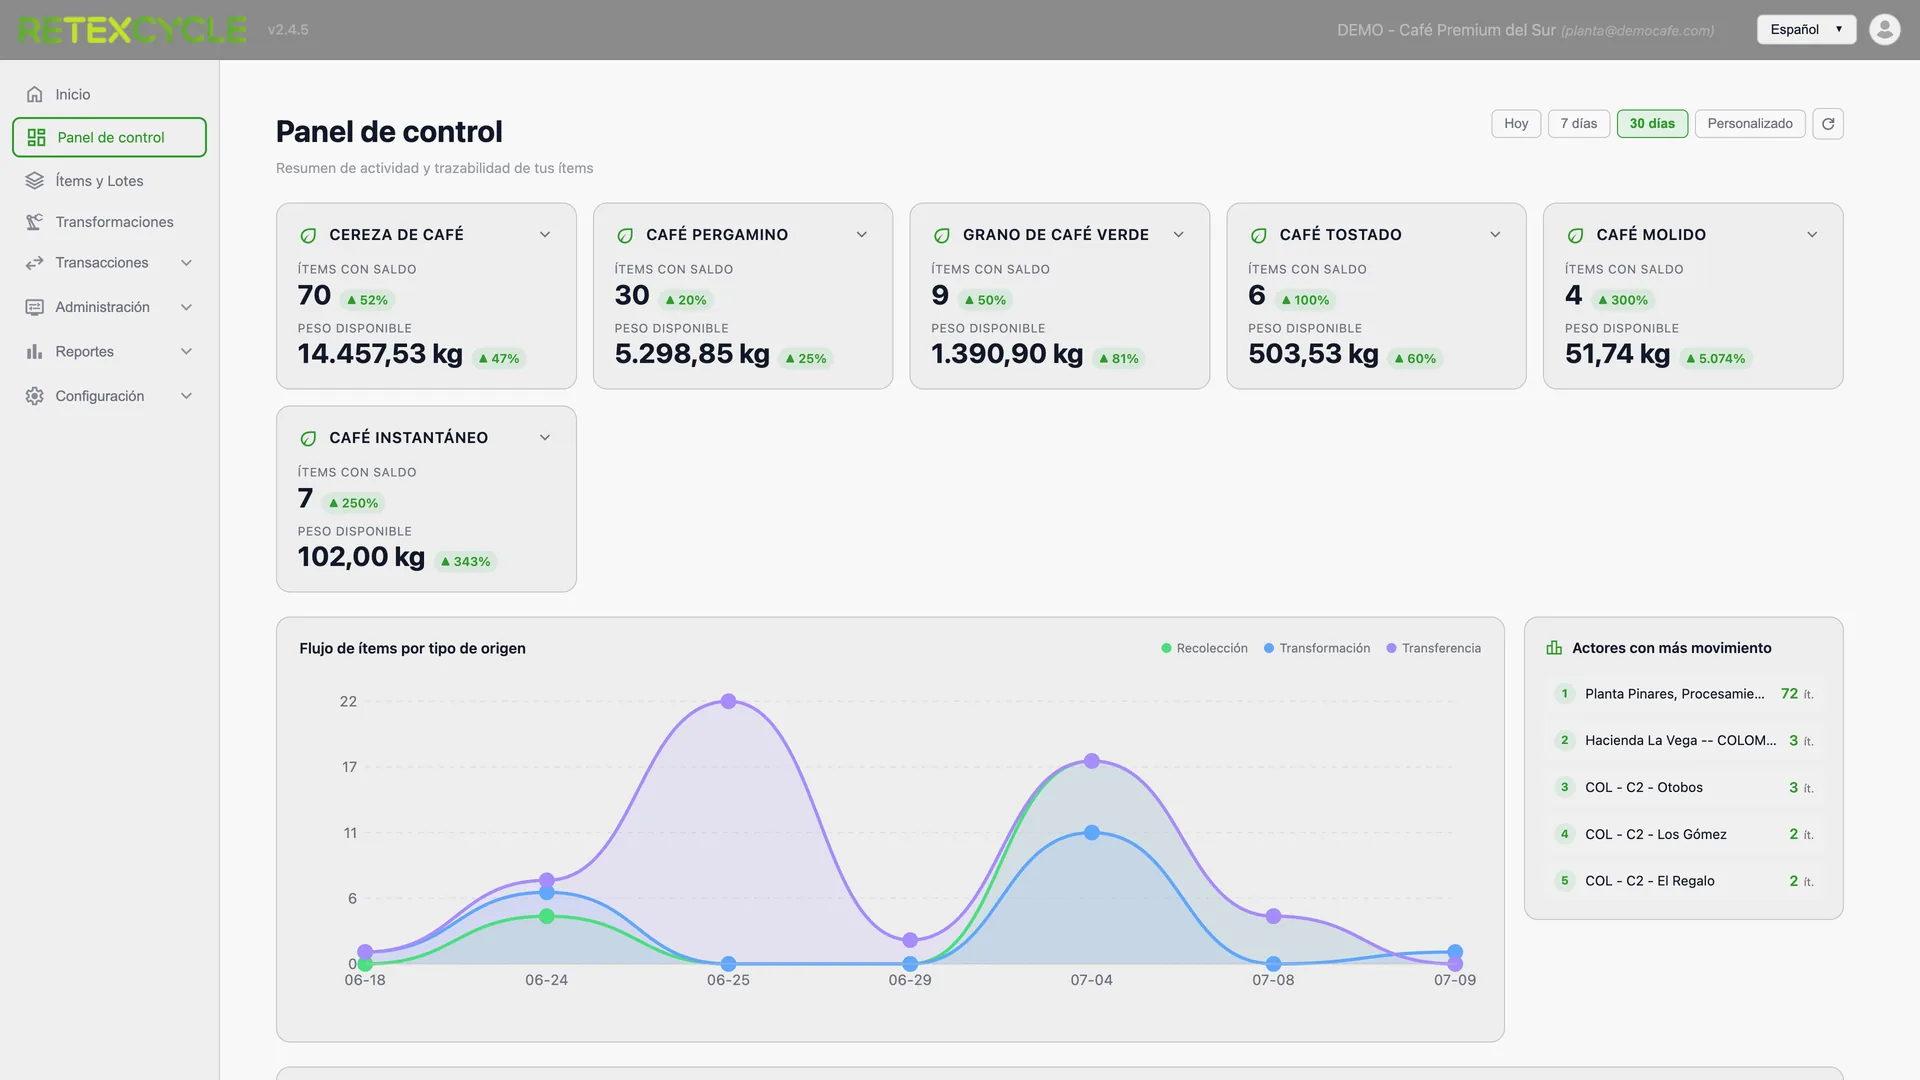Click the Transferencia peak point on 06-25
Image resolution: width=1920 pixels, height=1080 pixels.
click(728, 702)
